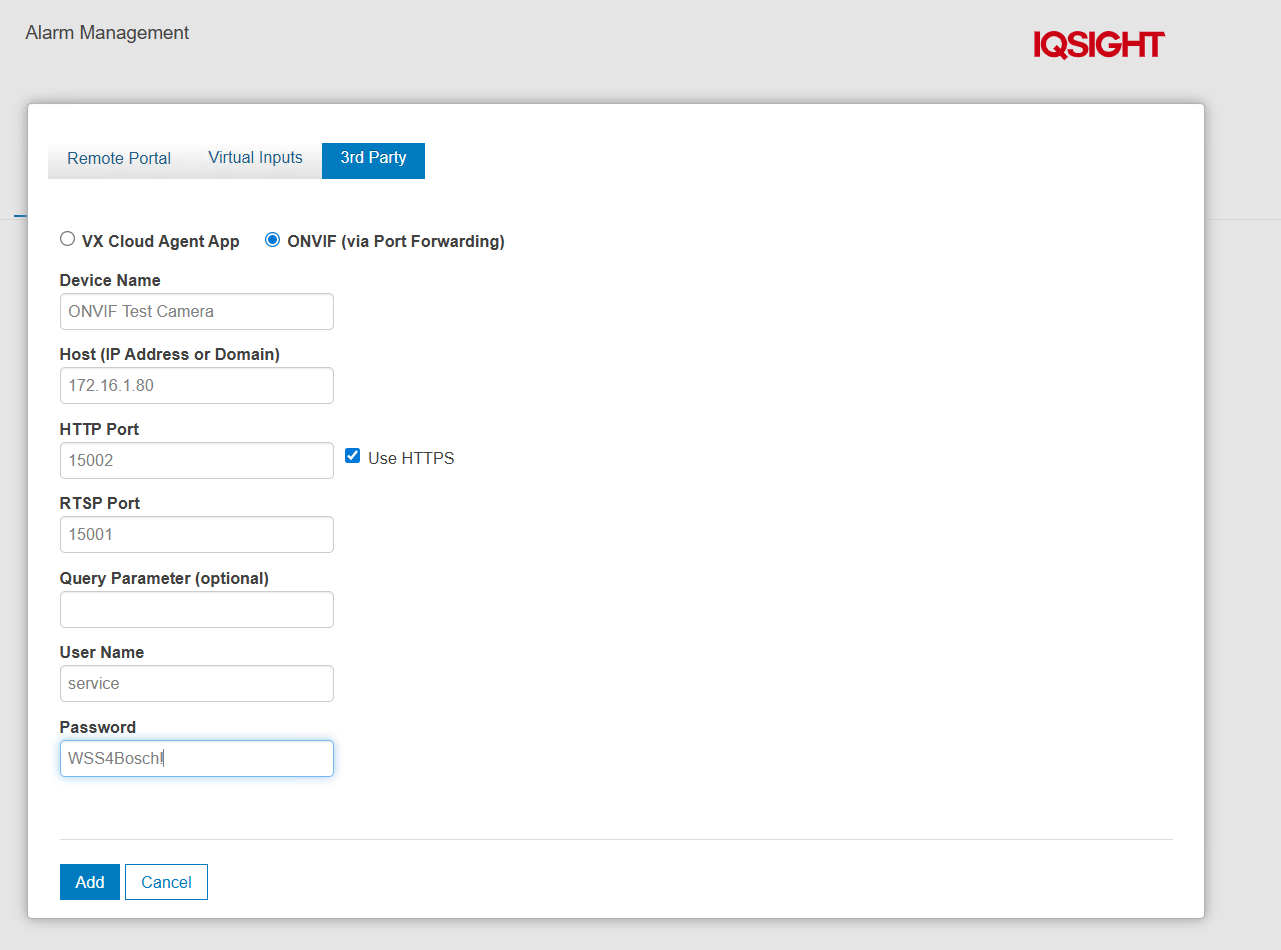Click the IQSIGHT logo
Viewport: 1281px width, 950px height.
tap(1098, 45)
